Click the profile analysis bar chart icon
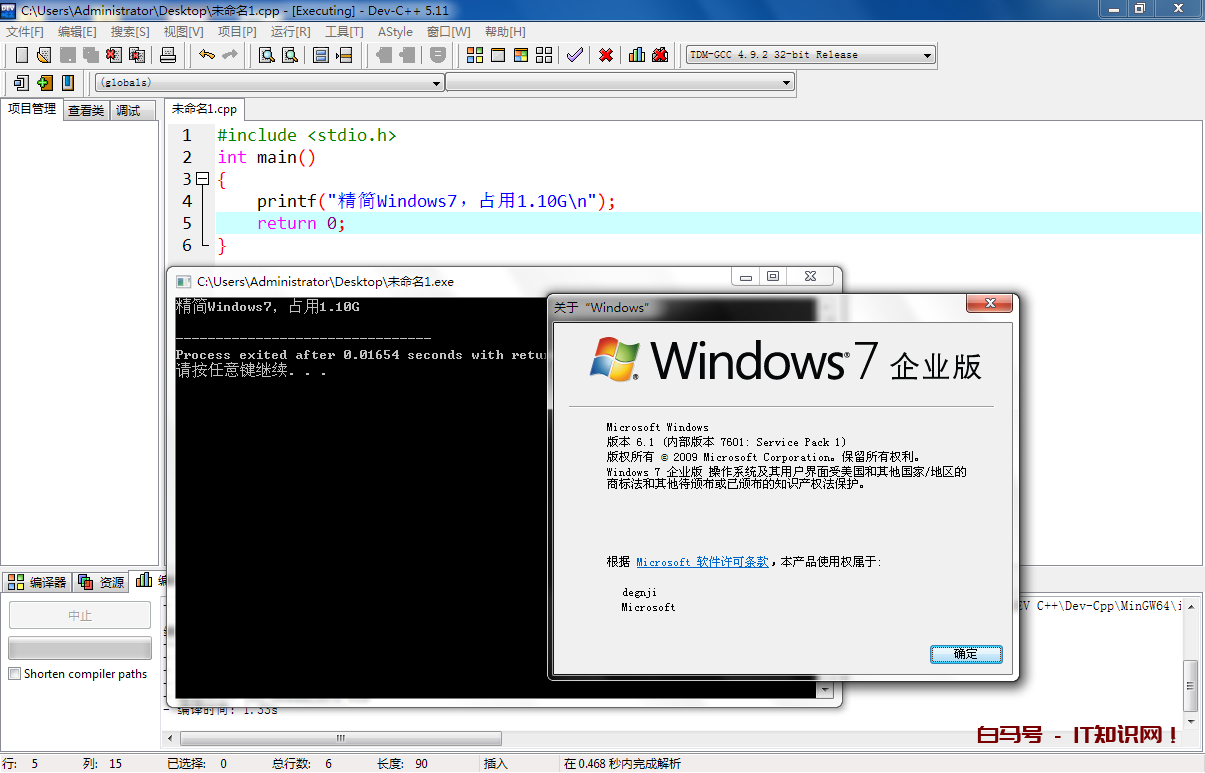The height and width of the screenshot is (773, 1205). pyautogui.click(x=637, y=55)
